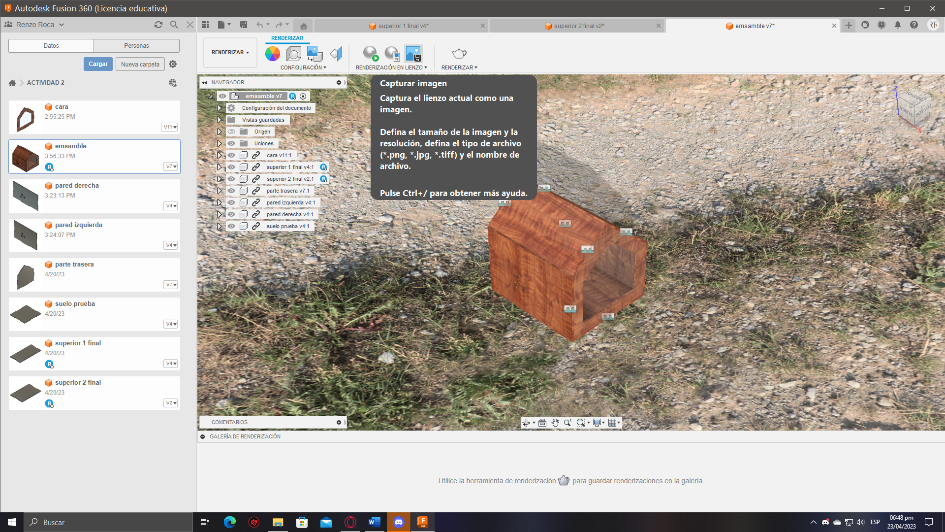Viewport: 945px width, 532px height.
Task: Open the RENDERIZAR workspace dropdown
Action: [230, 52]
